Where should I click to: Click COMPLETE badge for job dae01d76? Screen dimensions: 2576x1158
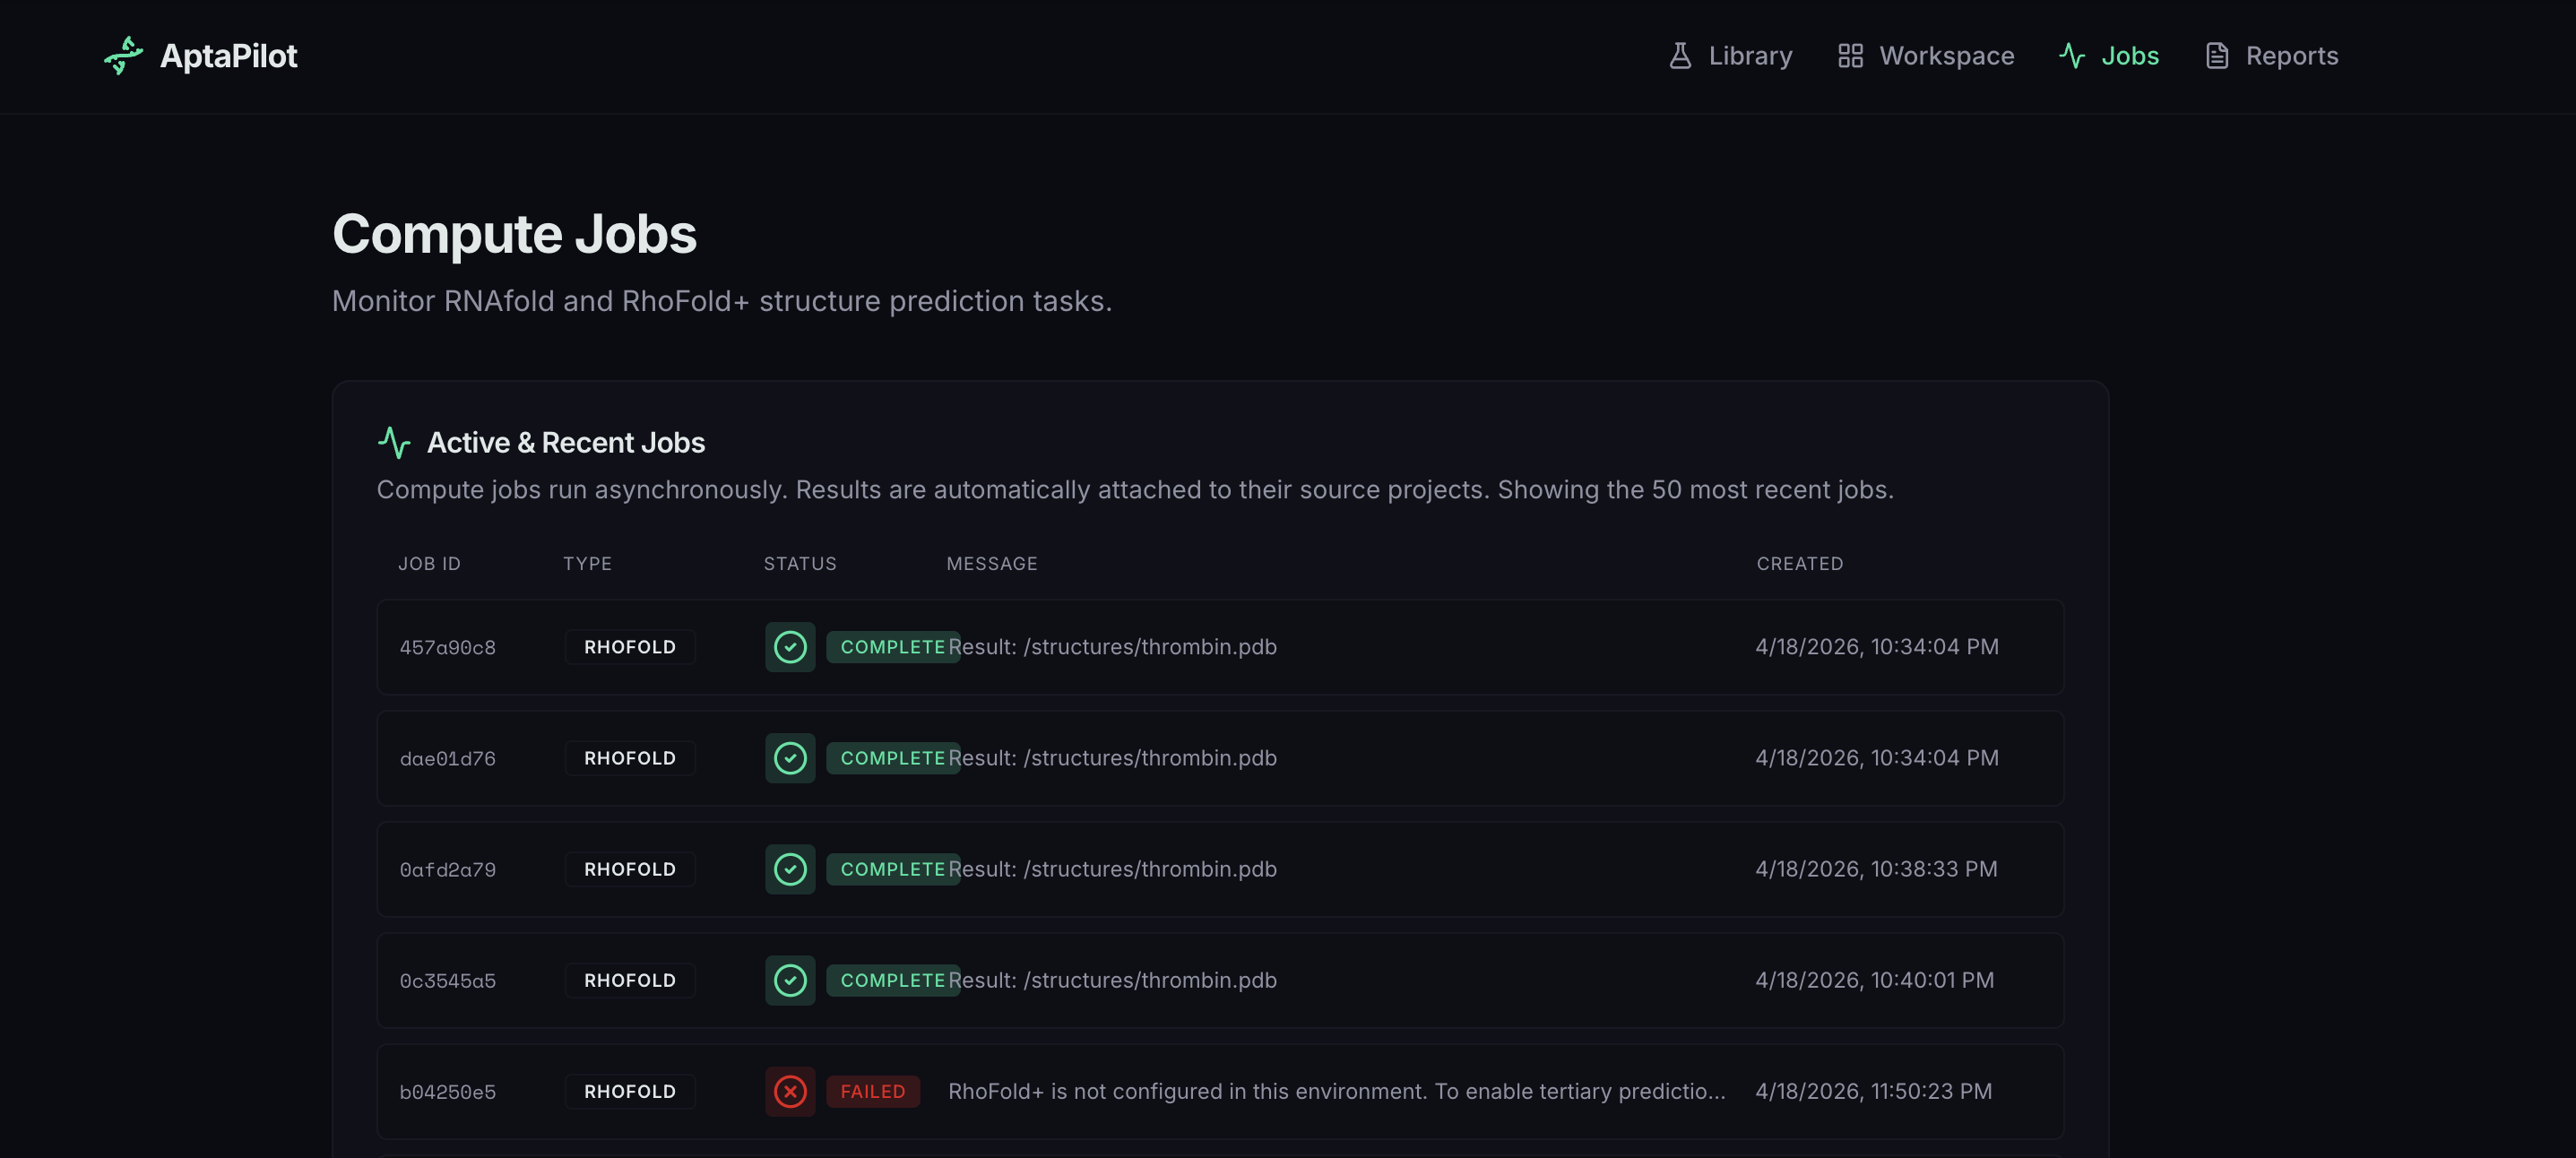pos(892,758)
